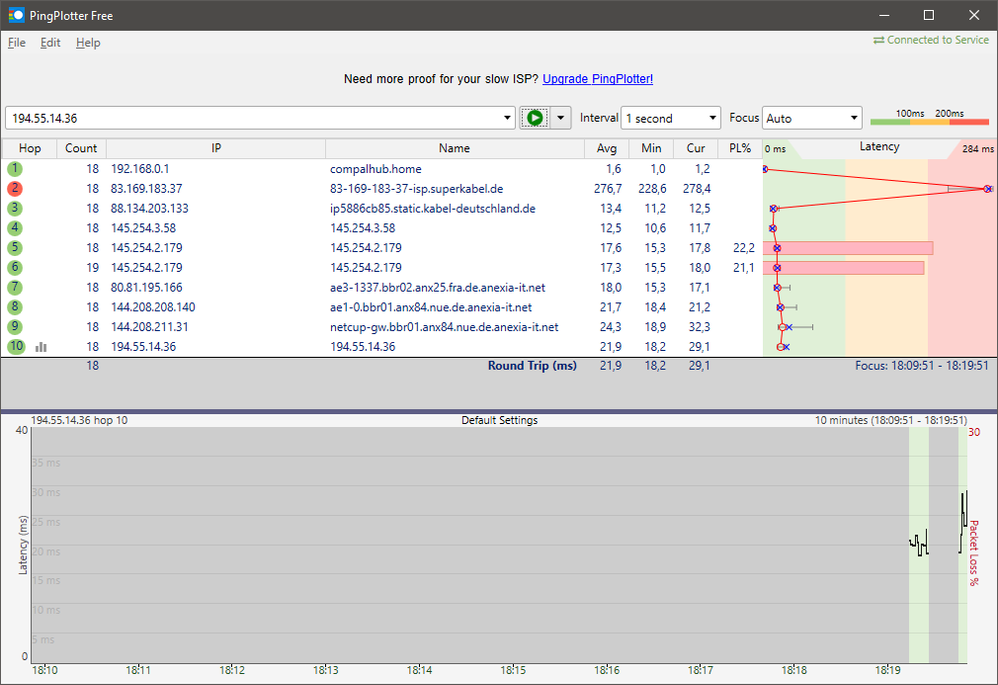Open the Focus dropdown set to Auto

(x=811, y=118)
